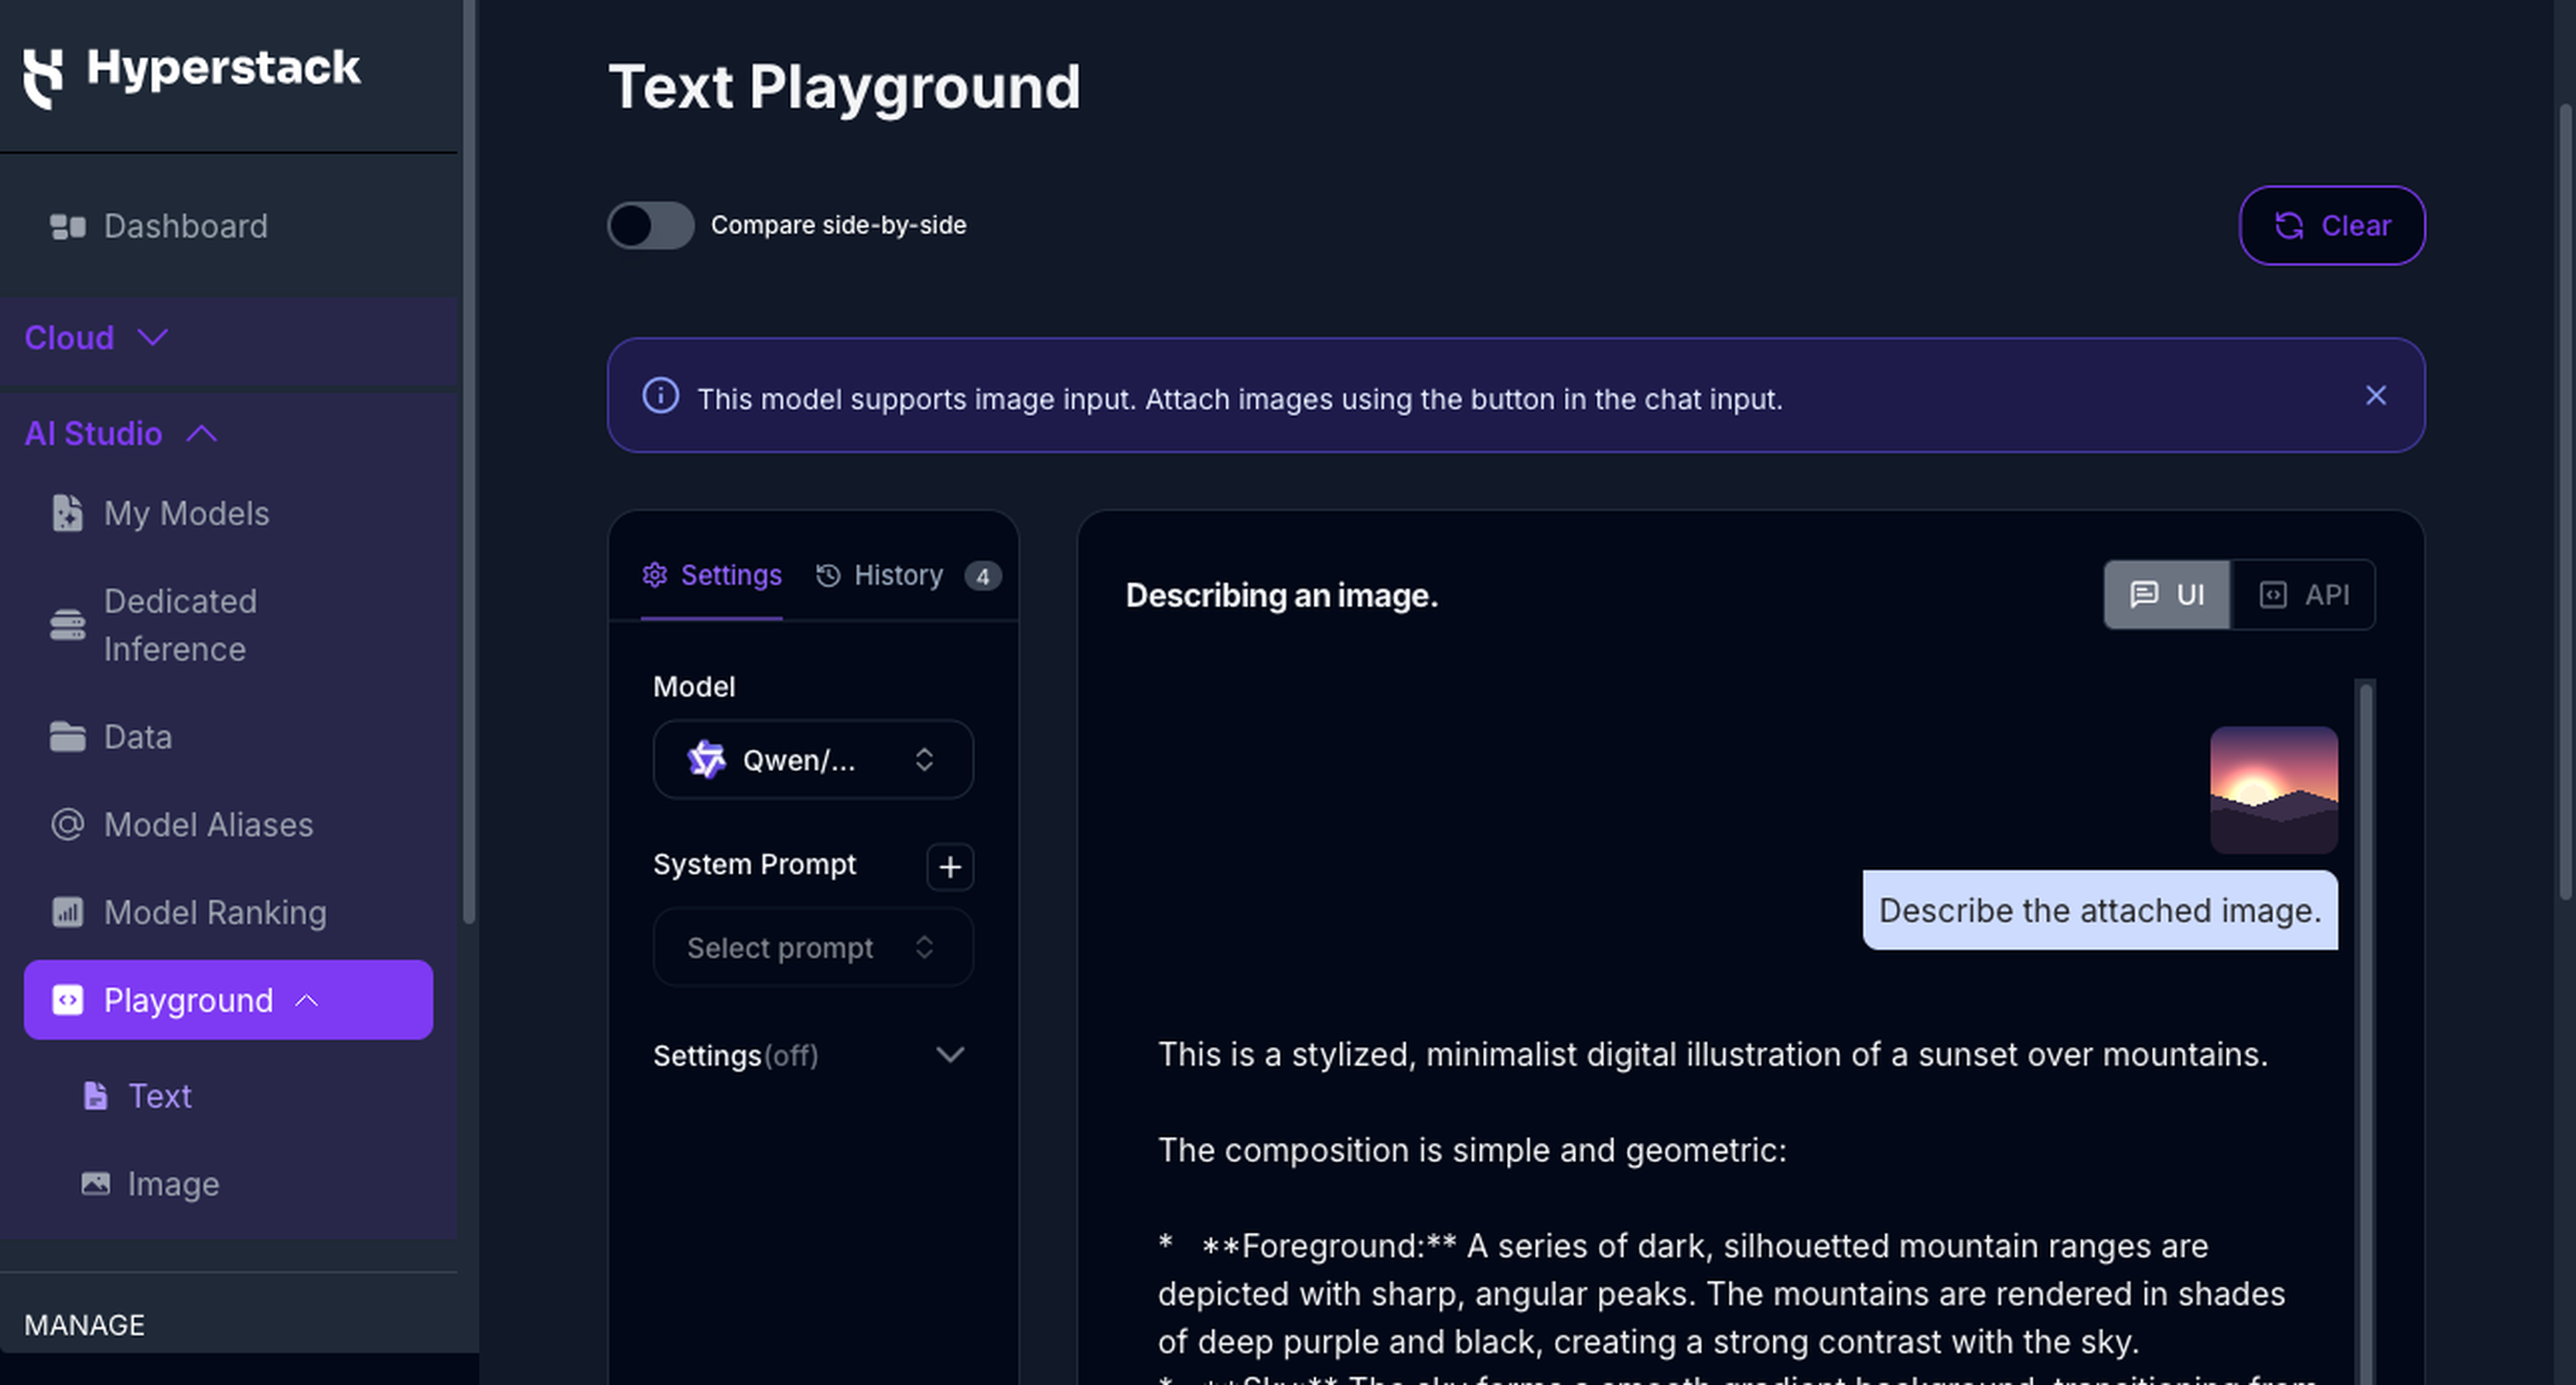The width and height of the screenshot is (2576, 1385).
Task: Toggle Compare side-by-side switch
Action: pyautogui.click(x=651, y=225)
